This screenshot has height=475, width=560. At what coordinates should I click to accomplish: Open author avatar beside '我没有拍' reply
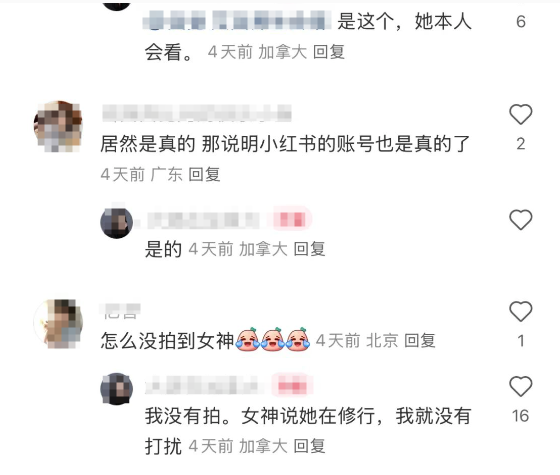(x=116, y=389)
